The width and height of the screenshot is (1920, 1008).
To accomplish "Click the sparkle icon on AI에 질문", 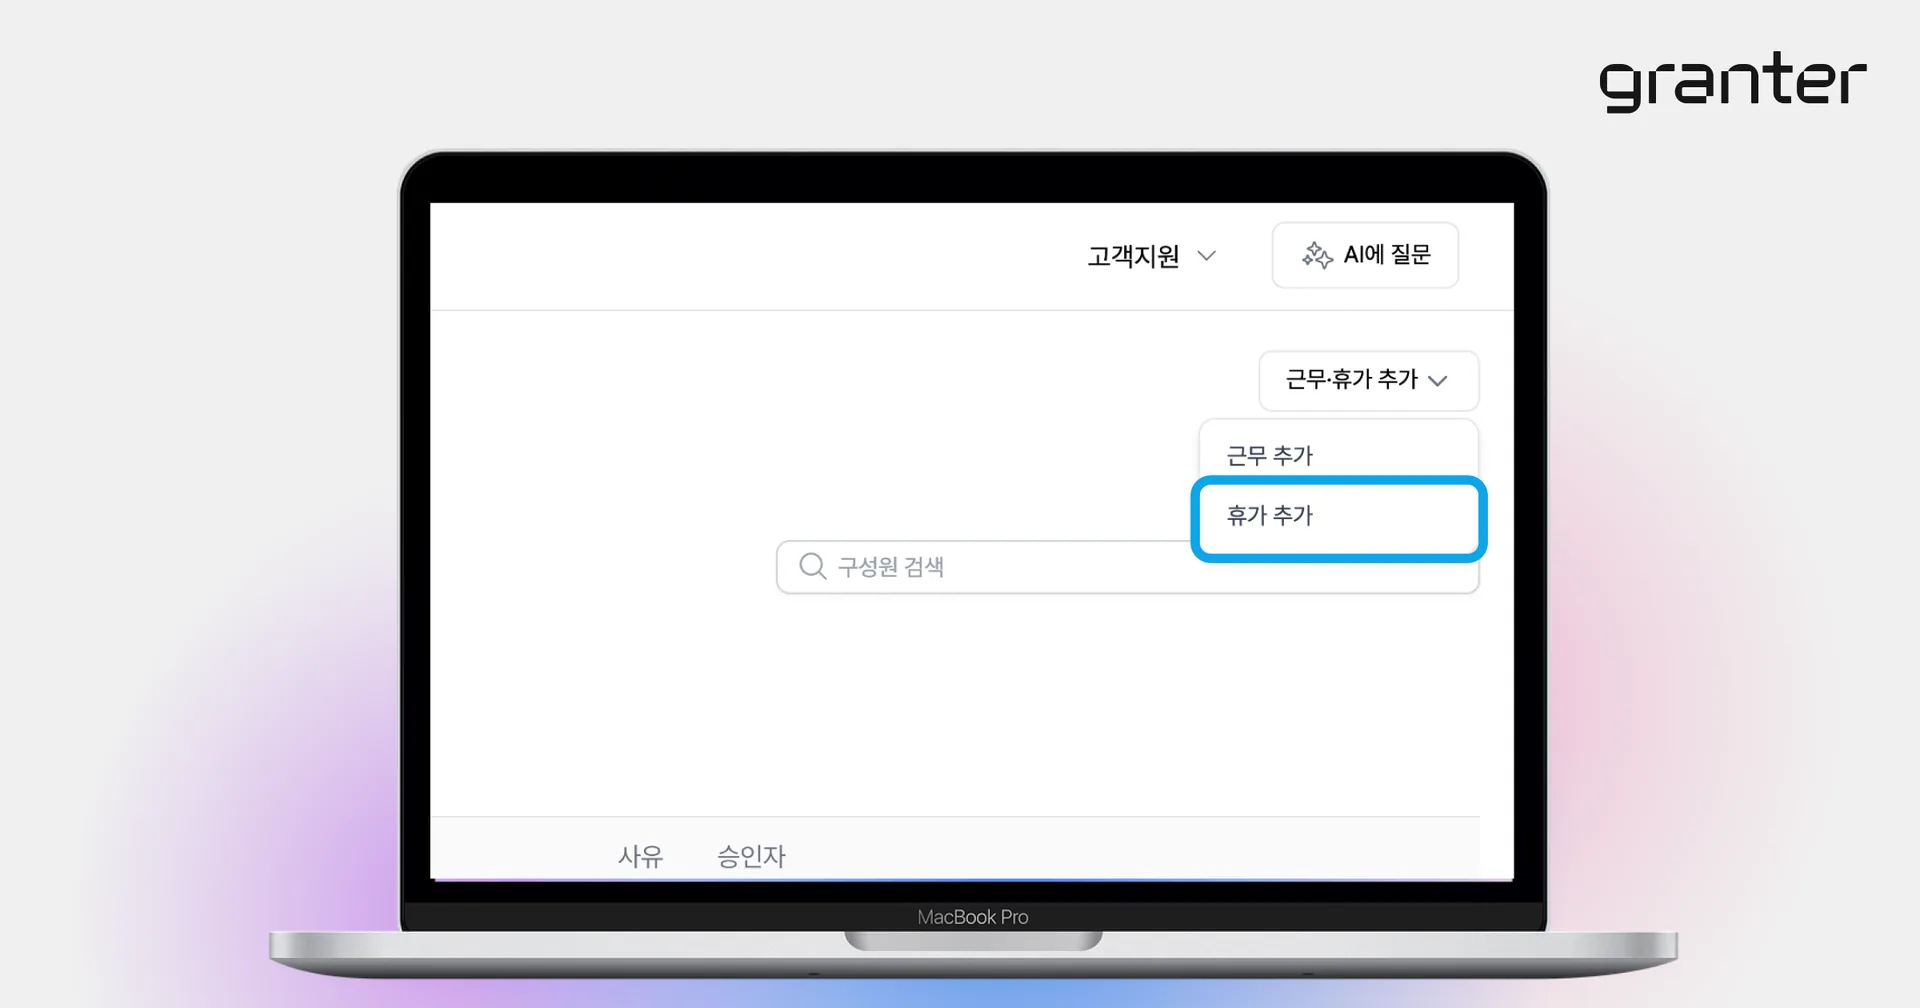I will coord(1317,256).
